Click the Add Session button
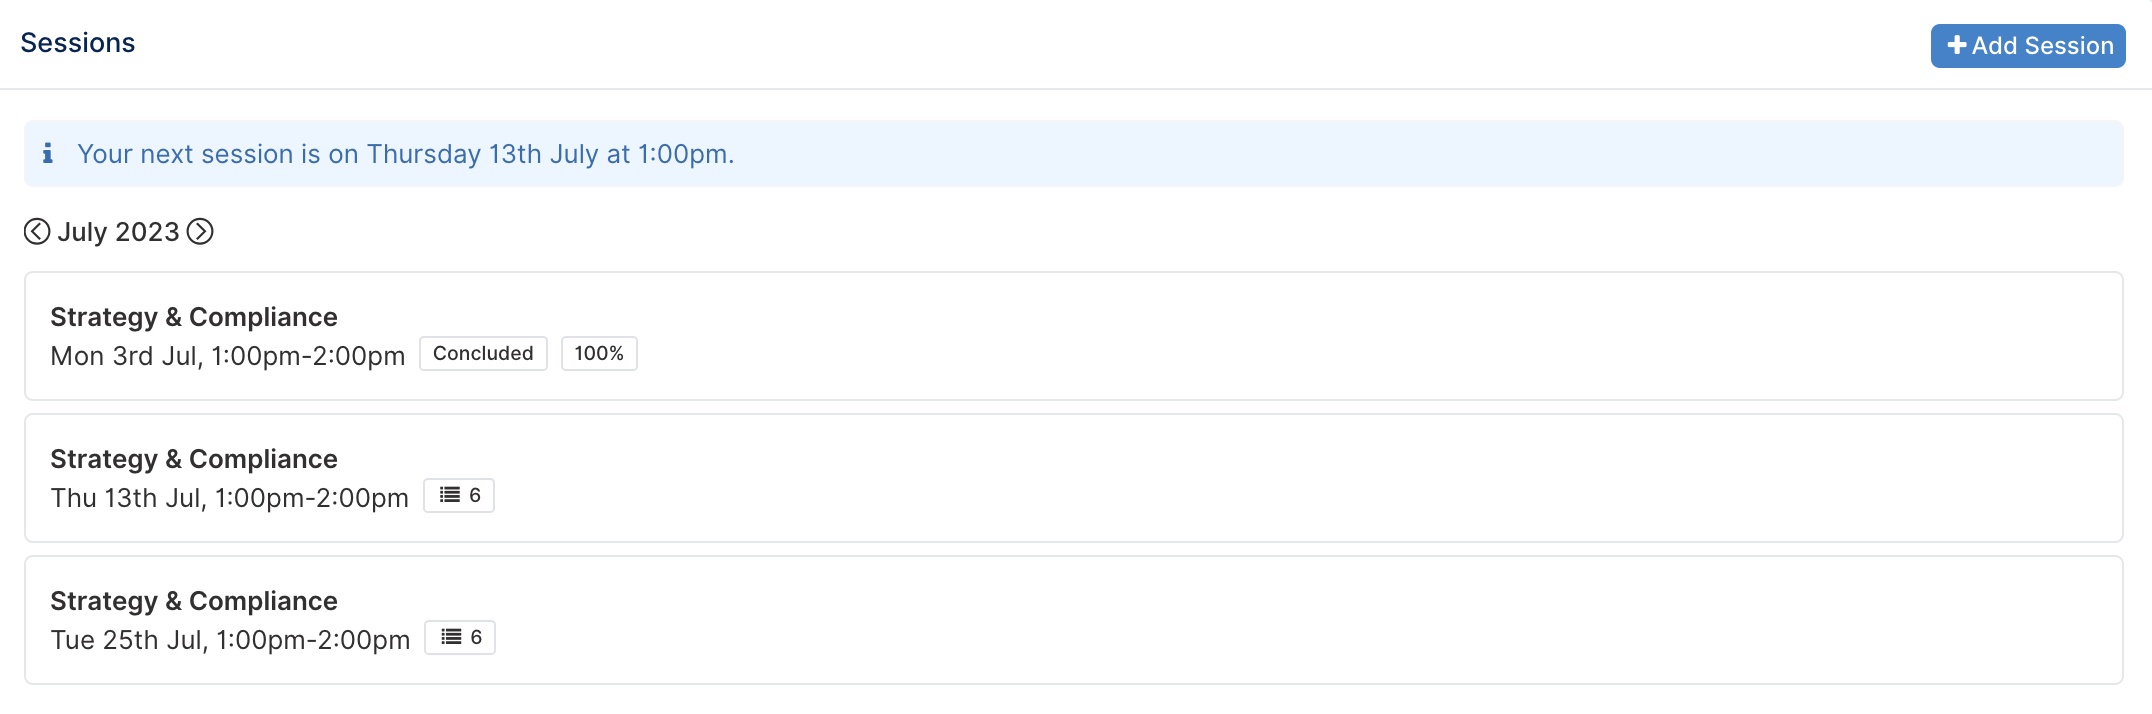 pyautogui.click(x=2028, y=46)
